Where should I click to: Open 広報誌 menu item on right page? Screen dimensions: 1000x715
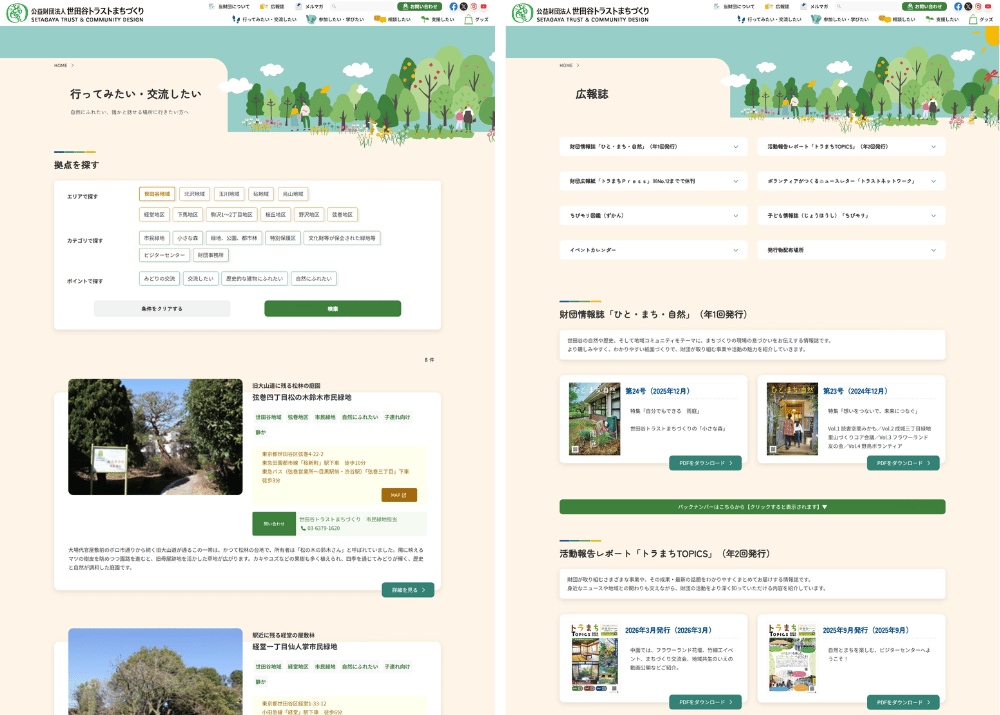click(x=777, y=6)
